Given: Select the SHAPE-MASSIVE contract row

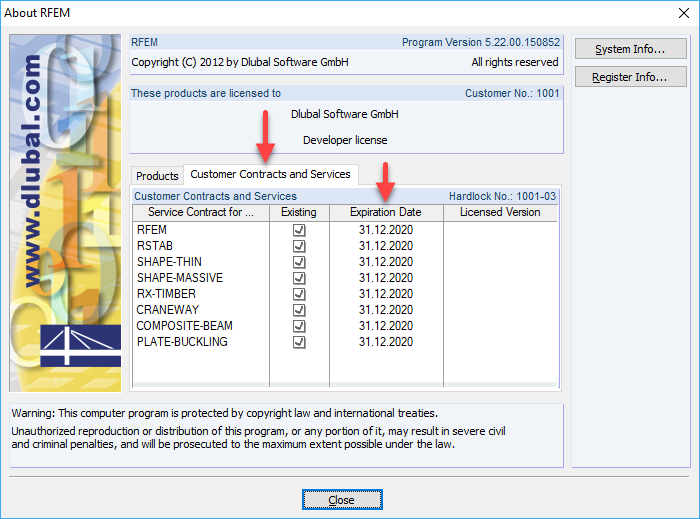Looking at the screenshot, I should click(x=345, y=278).
